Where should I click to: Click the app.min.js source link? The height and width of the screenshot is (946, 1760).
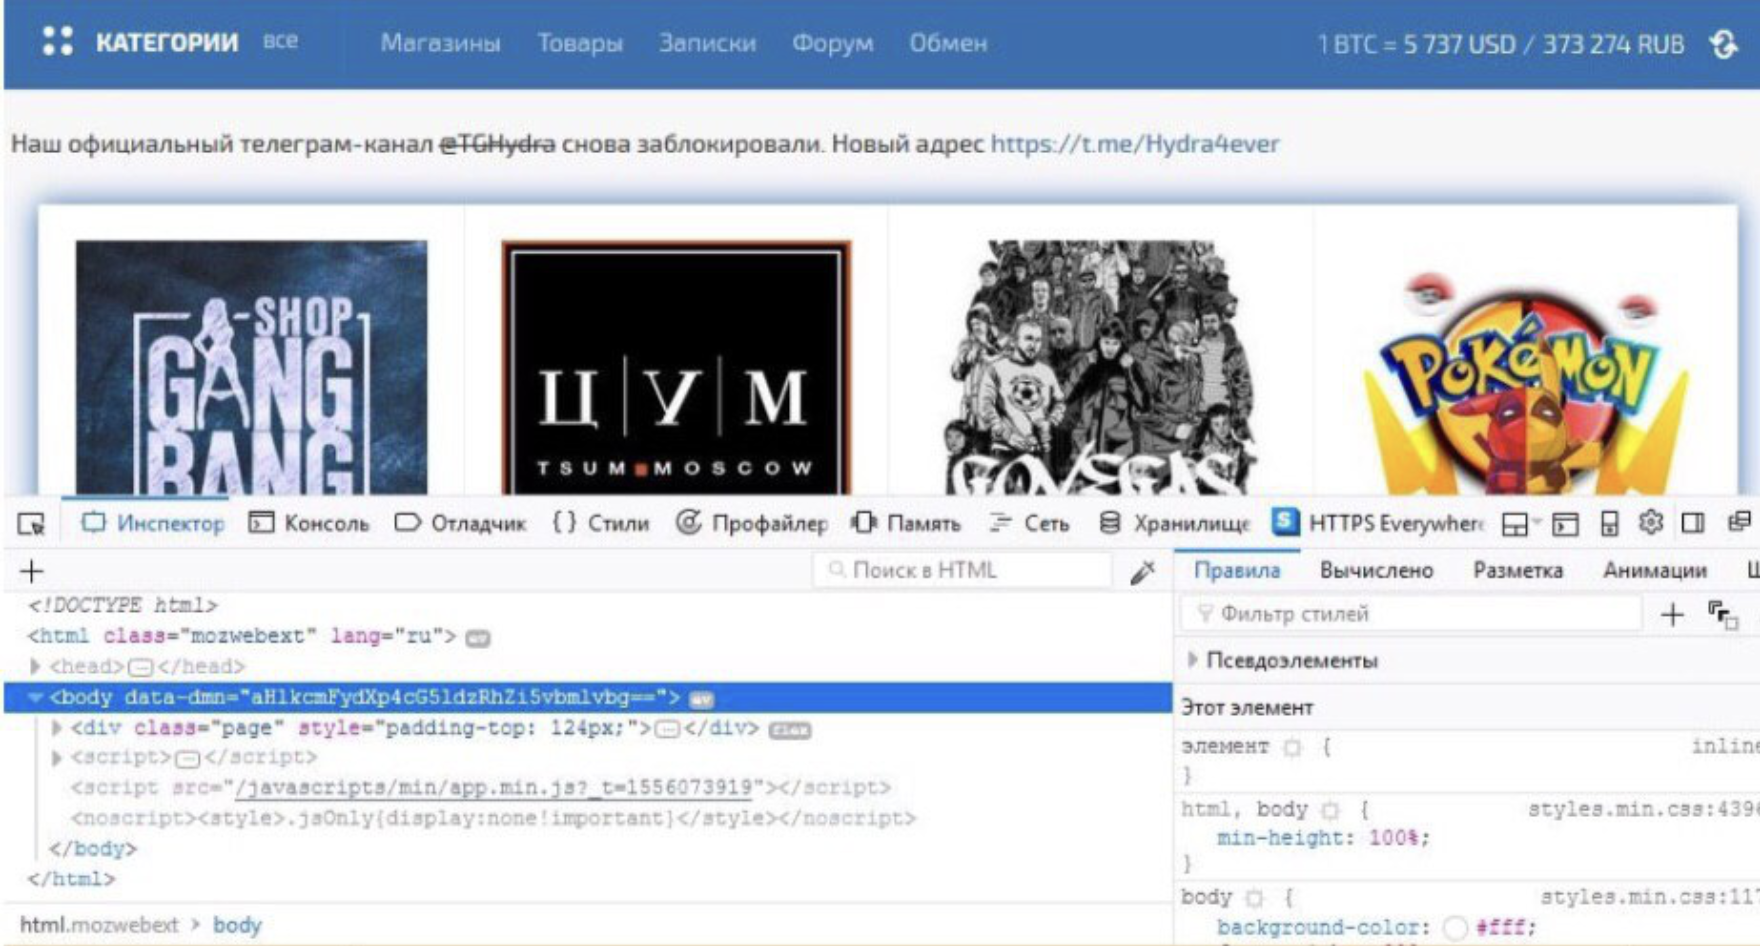click(493, 788)
